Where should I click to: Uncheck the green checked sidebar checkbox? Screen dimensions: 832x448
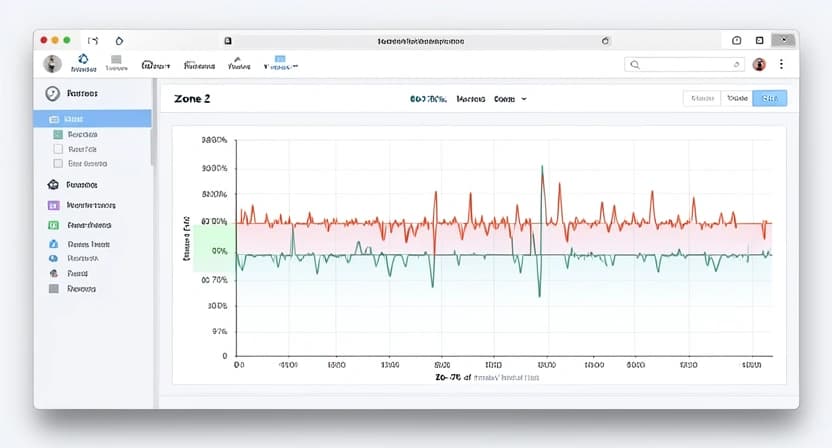click(58, 134)
